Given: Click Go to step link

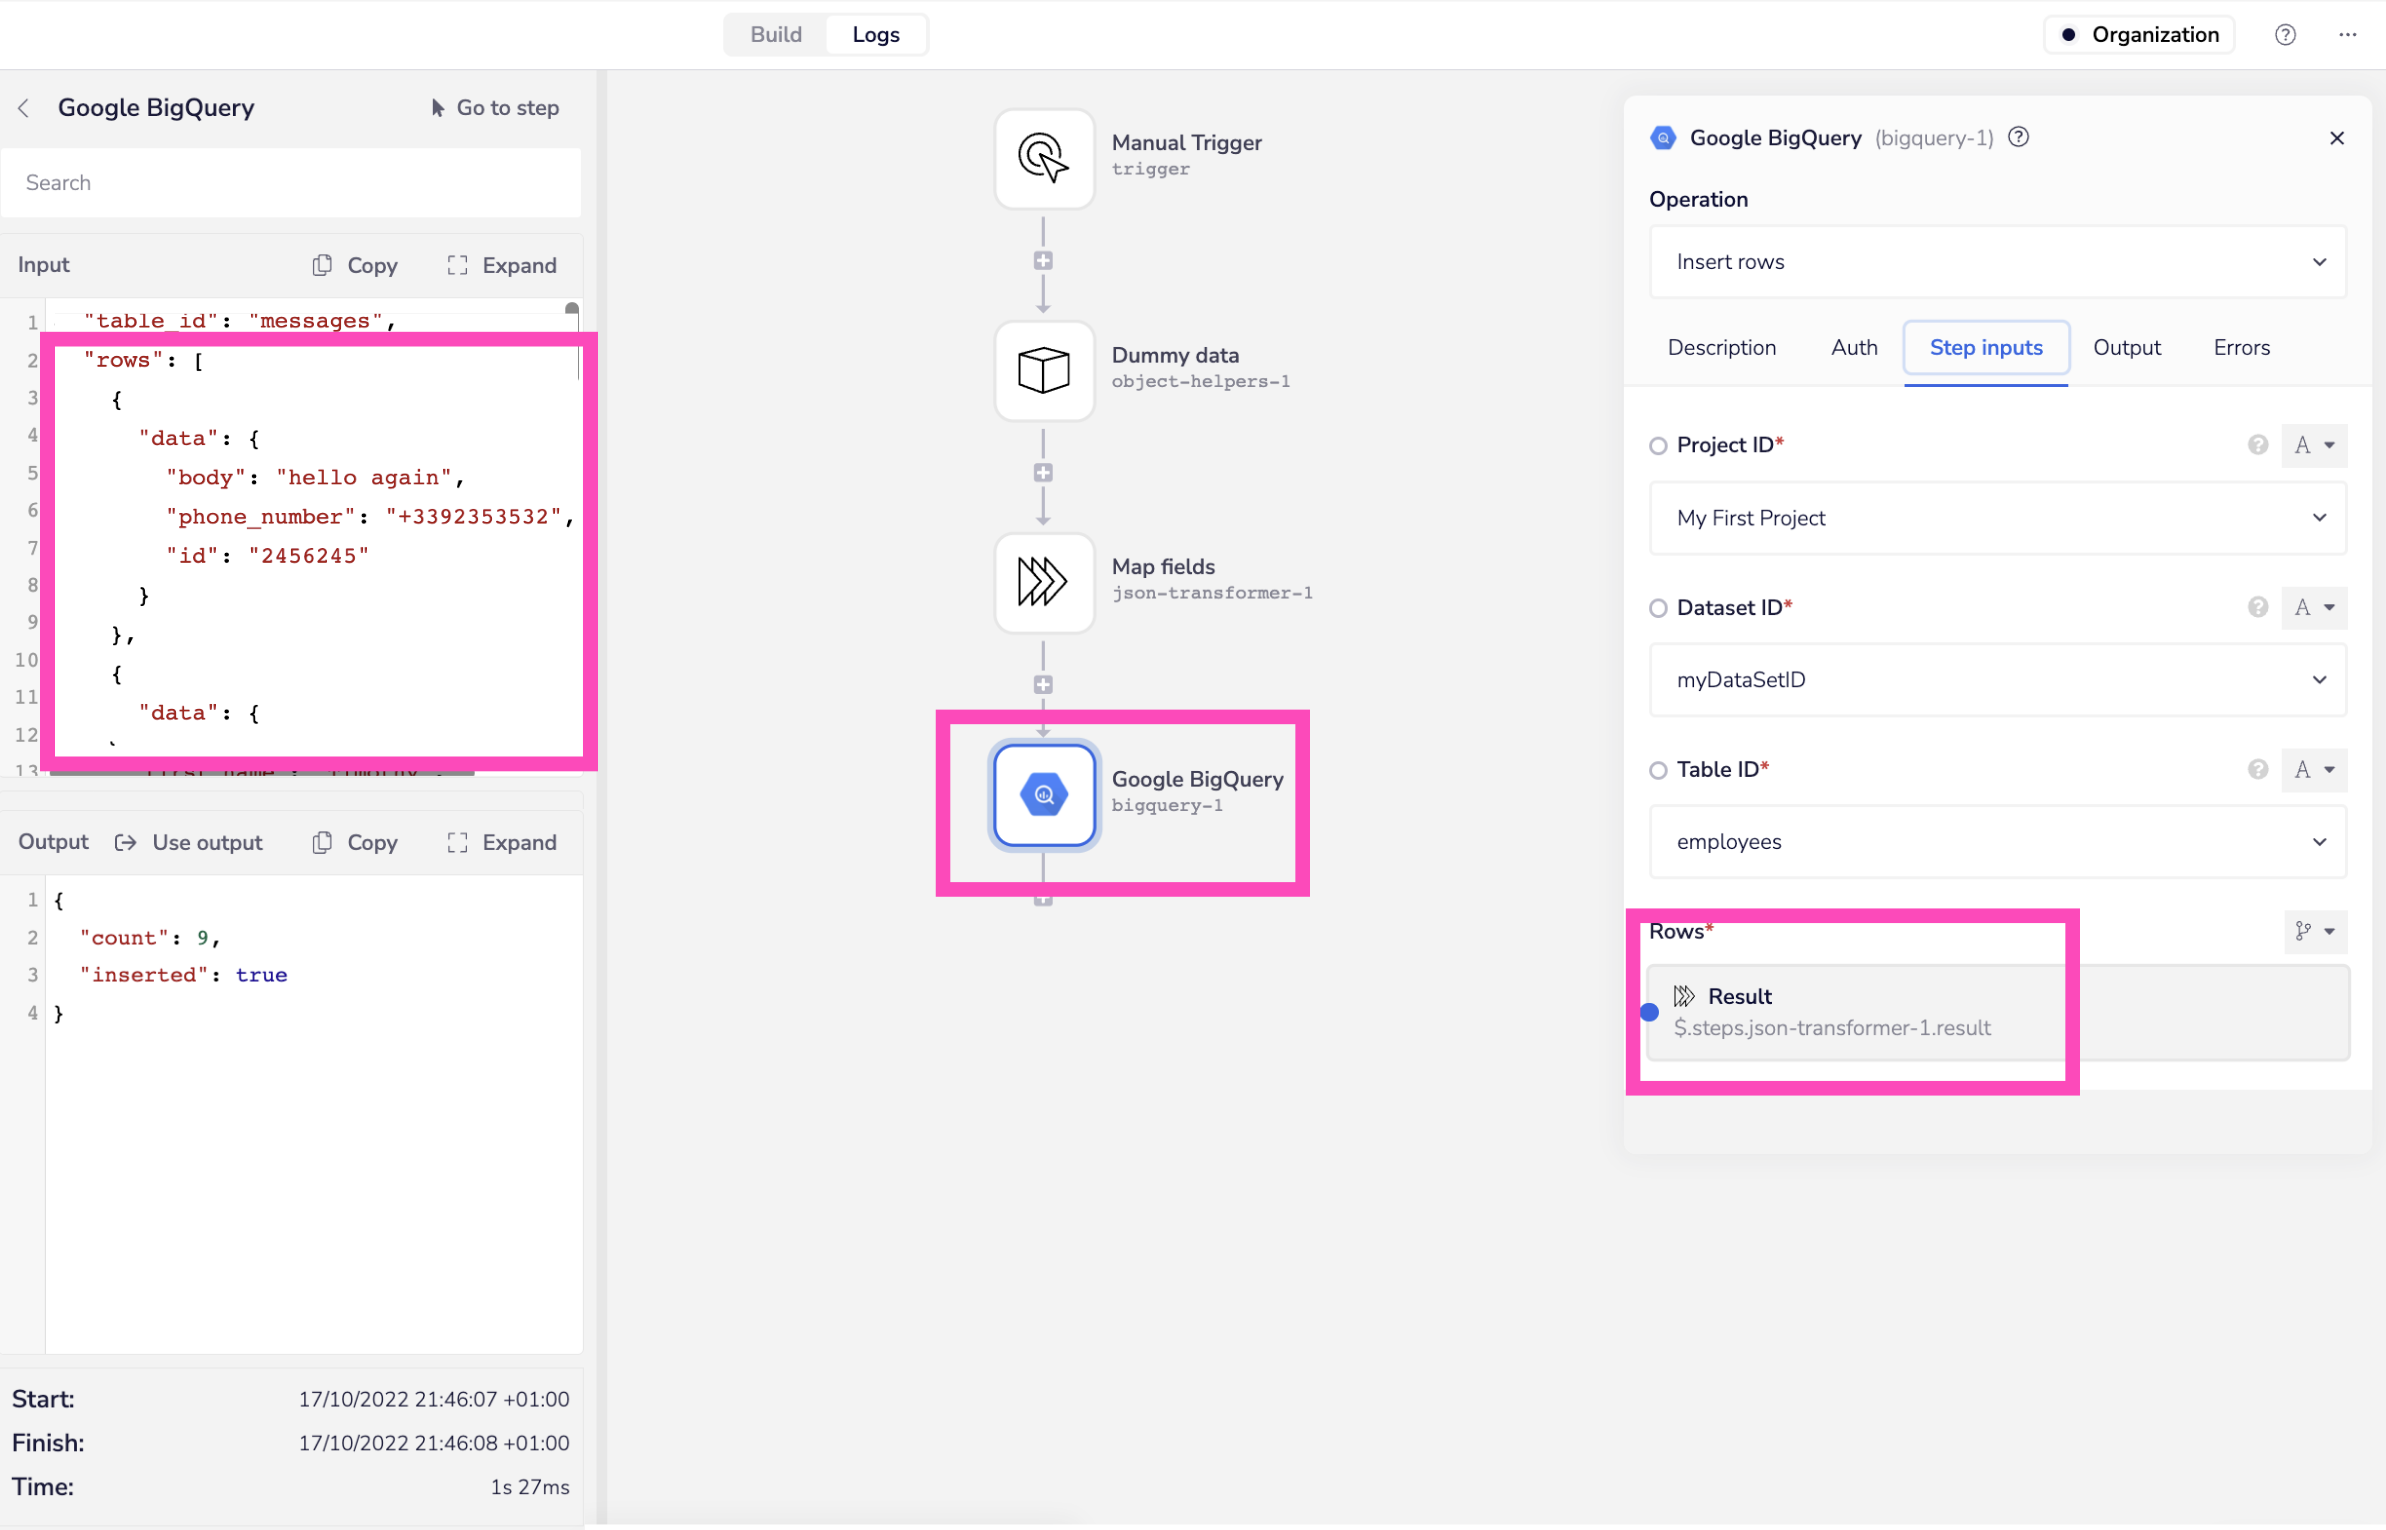Looking at the screenshot, I should [x=495, y=108].
